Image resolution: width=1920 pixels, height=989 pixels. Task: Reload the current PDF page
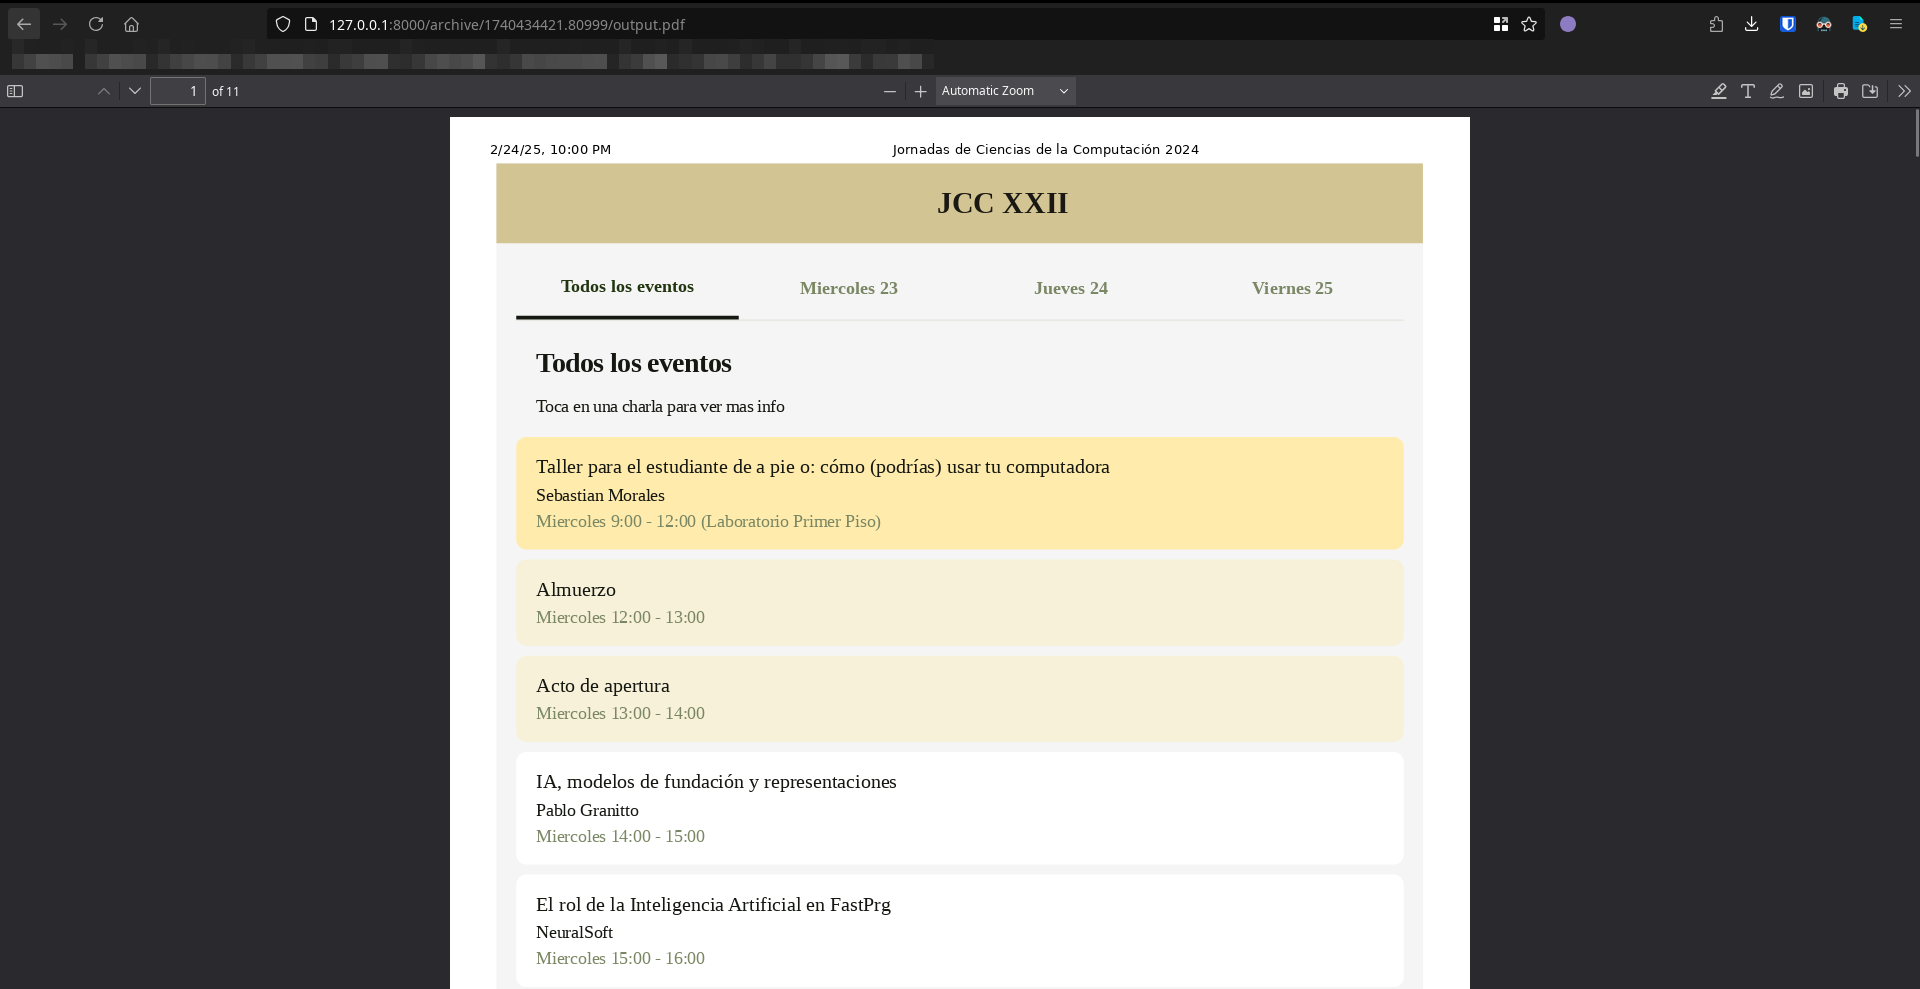pos(96,24)
